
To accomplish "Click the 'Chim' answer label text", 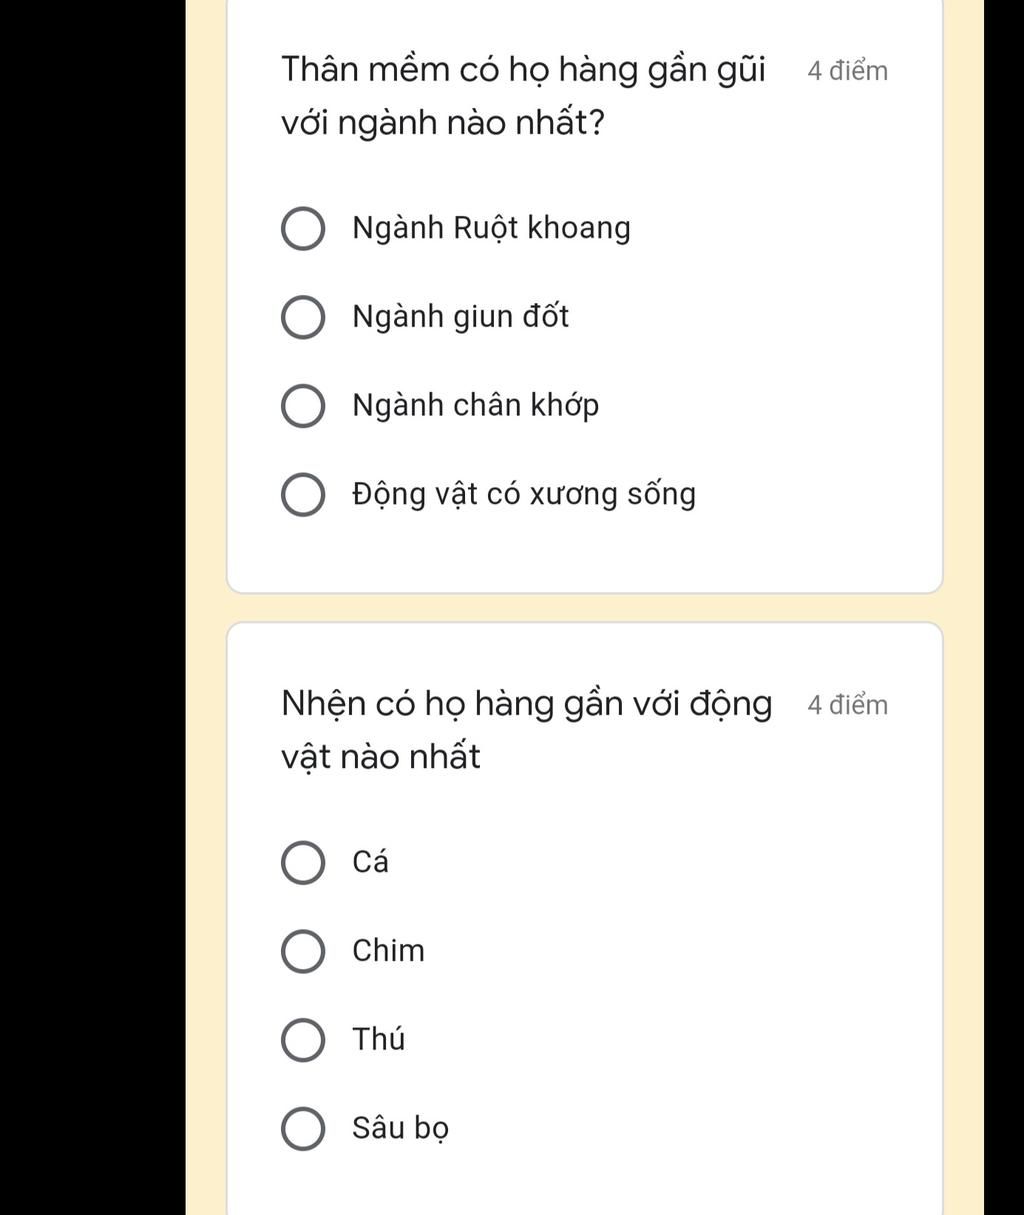I will click(388, 950).
